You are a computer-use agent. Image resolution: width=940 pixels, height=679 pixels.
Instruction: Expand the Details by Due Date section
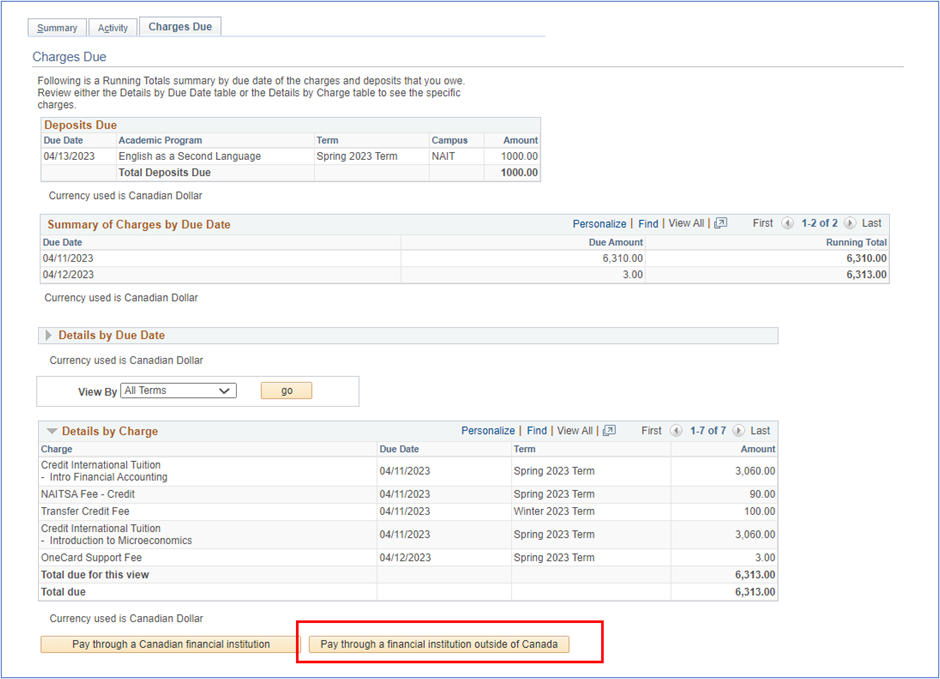49,335
